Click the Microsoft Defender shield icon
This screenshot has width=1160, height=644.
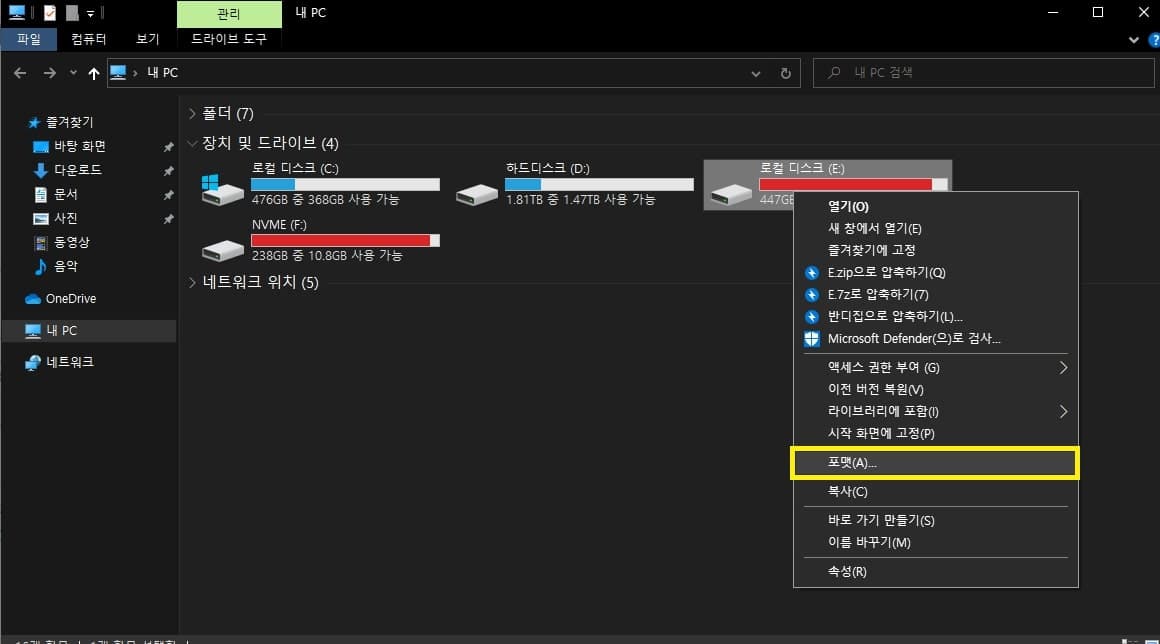click(x=810, y=338)
